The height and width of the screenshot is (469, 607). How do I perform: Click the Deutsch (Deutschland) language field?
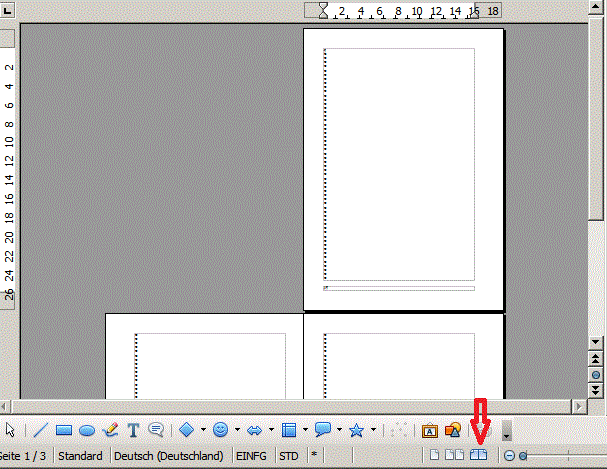tap(168, 456)
